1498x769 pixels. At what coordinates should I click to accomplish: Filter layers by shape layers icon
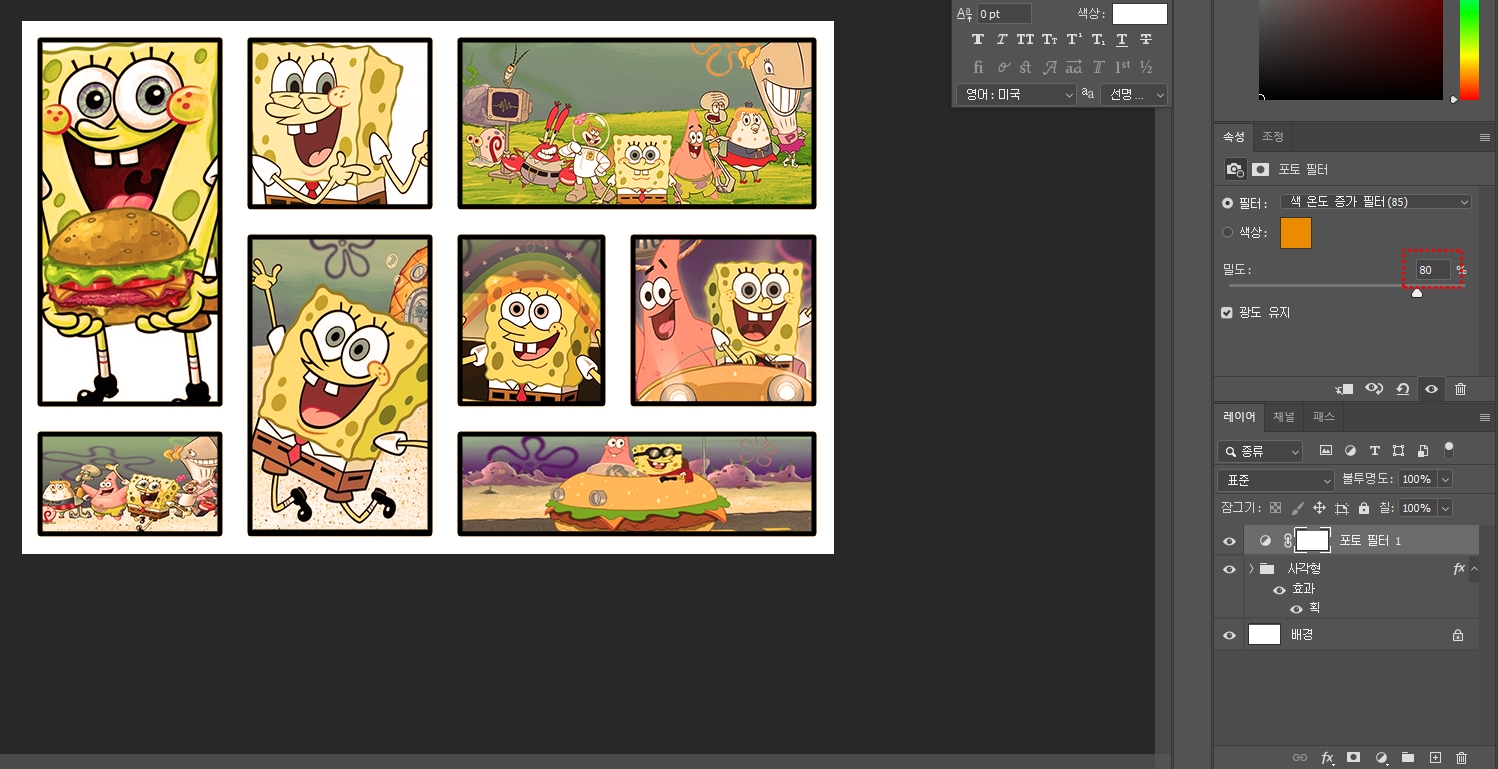click(x=1398, y=451)
